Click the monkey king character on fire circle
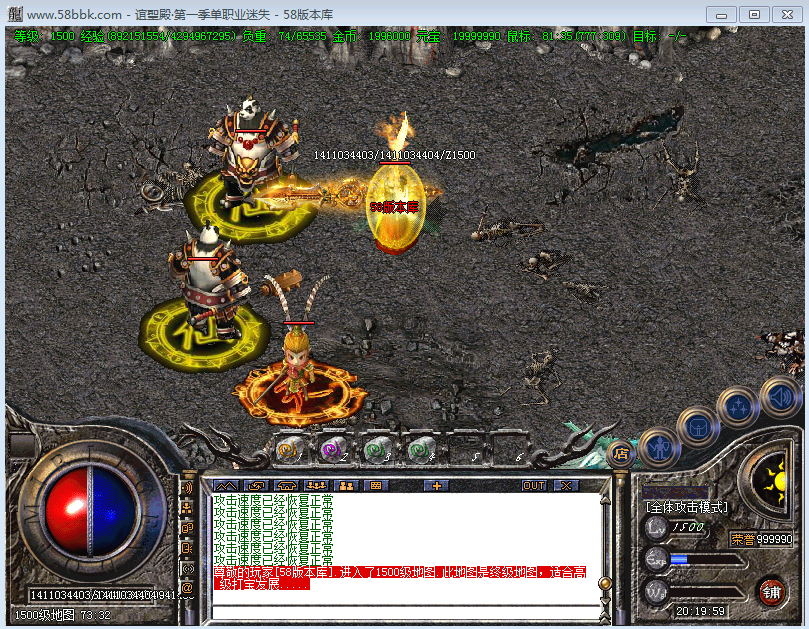Screen dimensions: 809x629 point(297,366)
